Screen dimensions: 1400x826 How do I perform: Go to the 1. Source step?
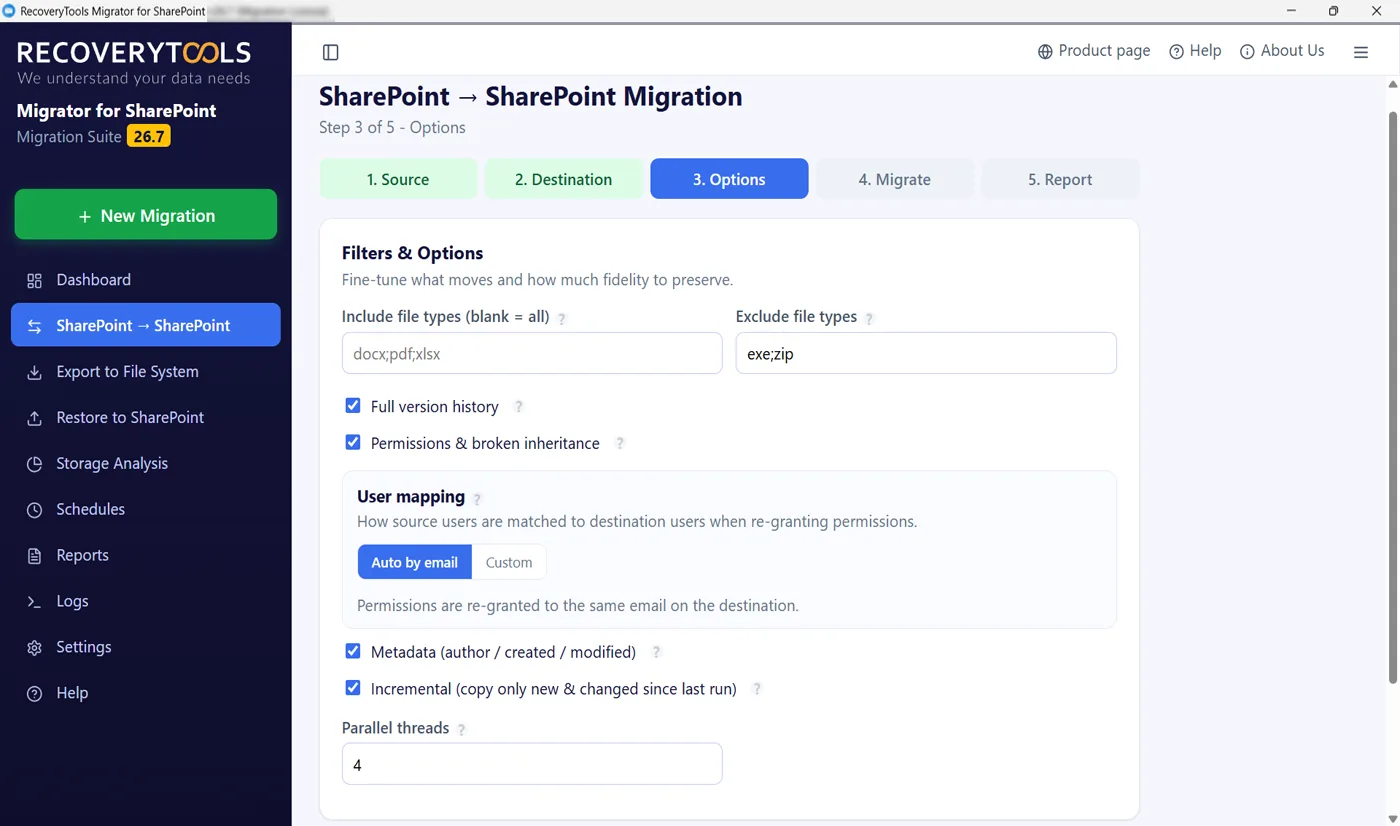tap(398, 179)
